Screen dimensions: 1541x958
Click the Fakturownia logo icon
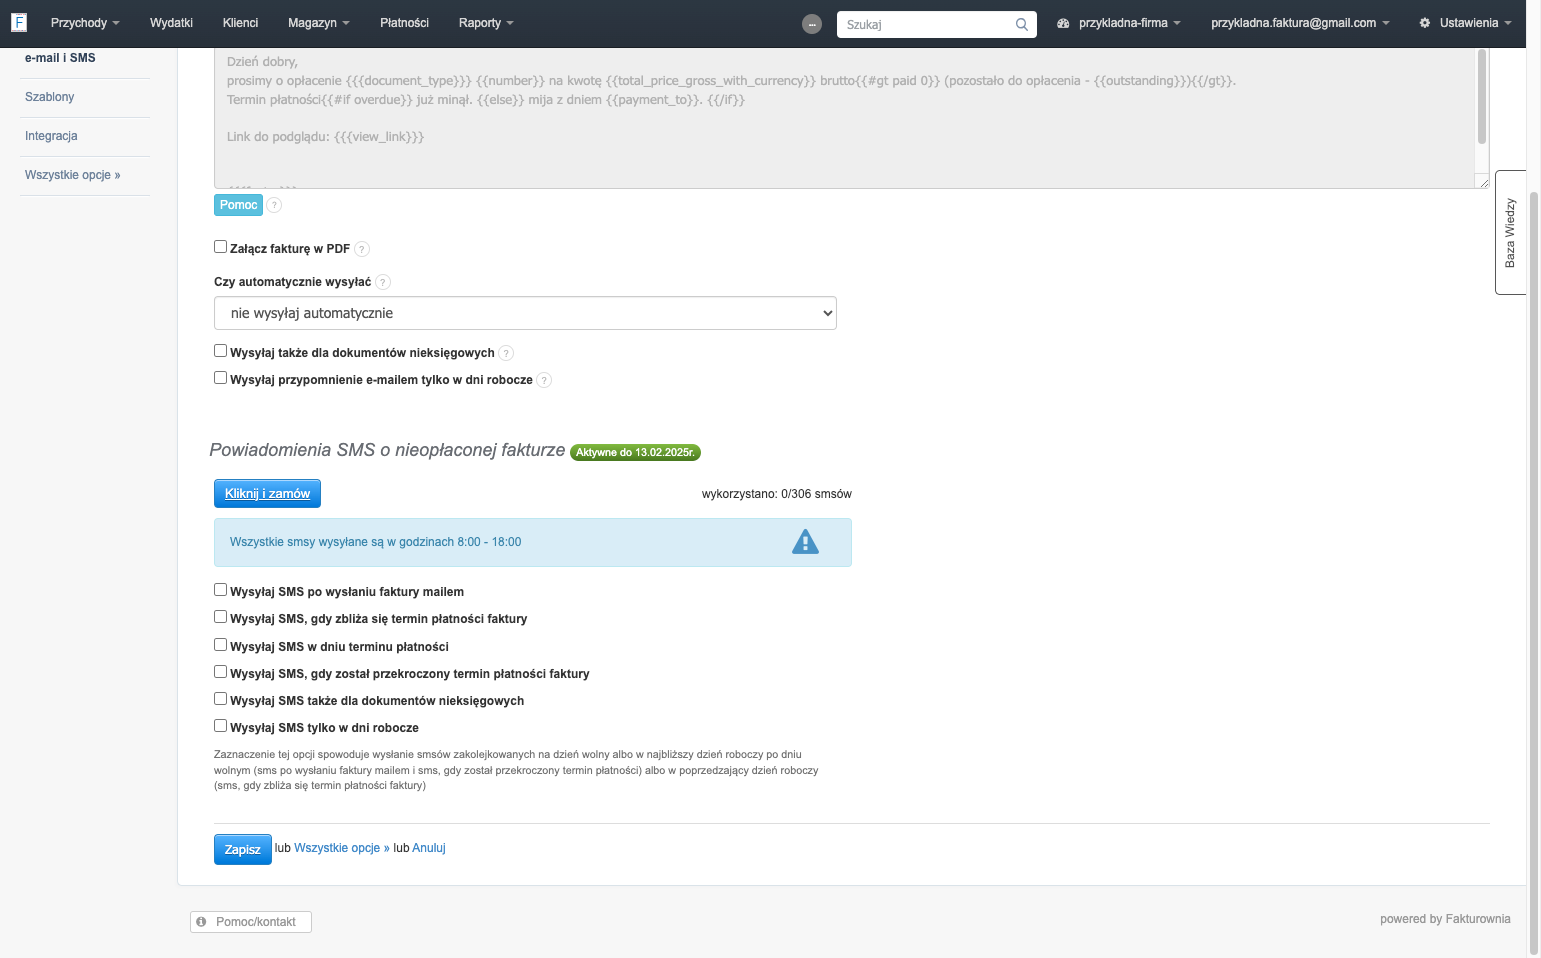click(x=18, y=22)
